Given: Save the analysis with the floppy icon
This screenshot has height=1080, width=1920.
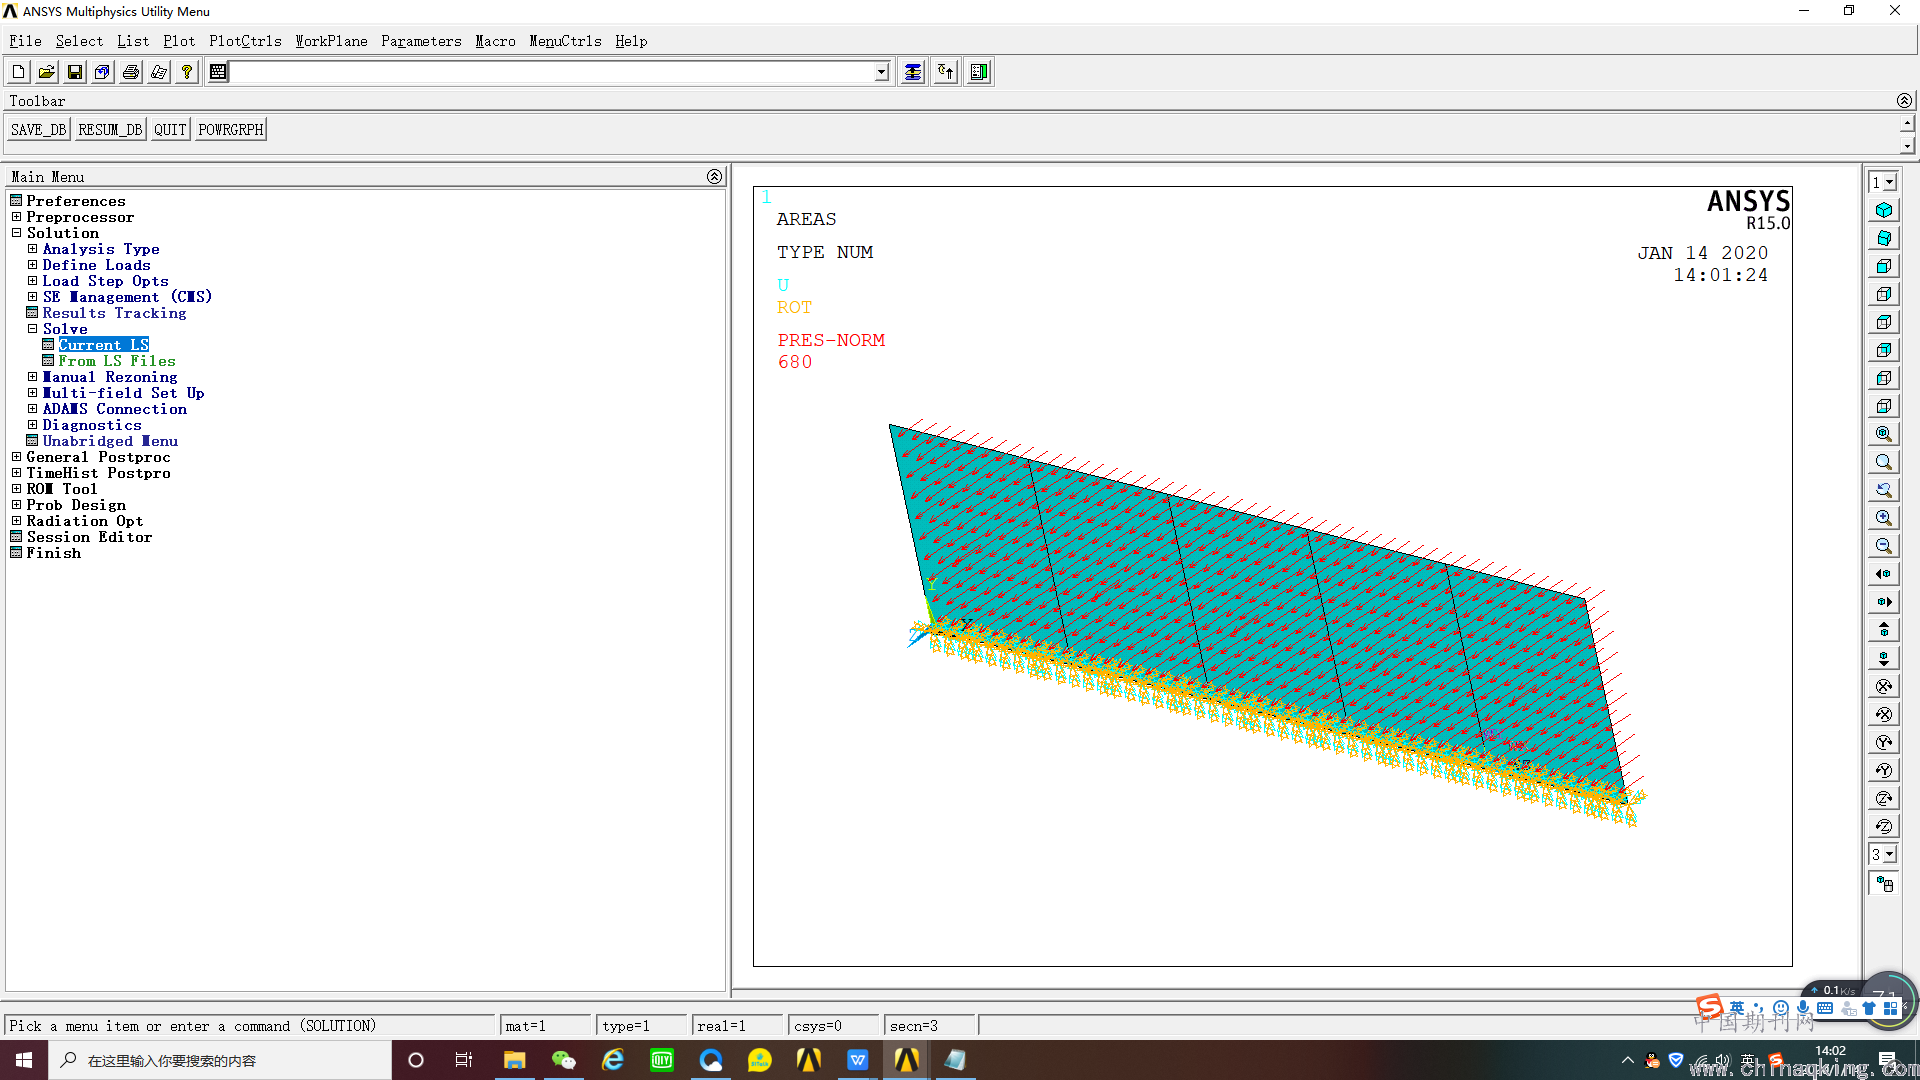Looking at the screenshot, I should 74,72.
